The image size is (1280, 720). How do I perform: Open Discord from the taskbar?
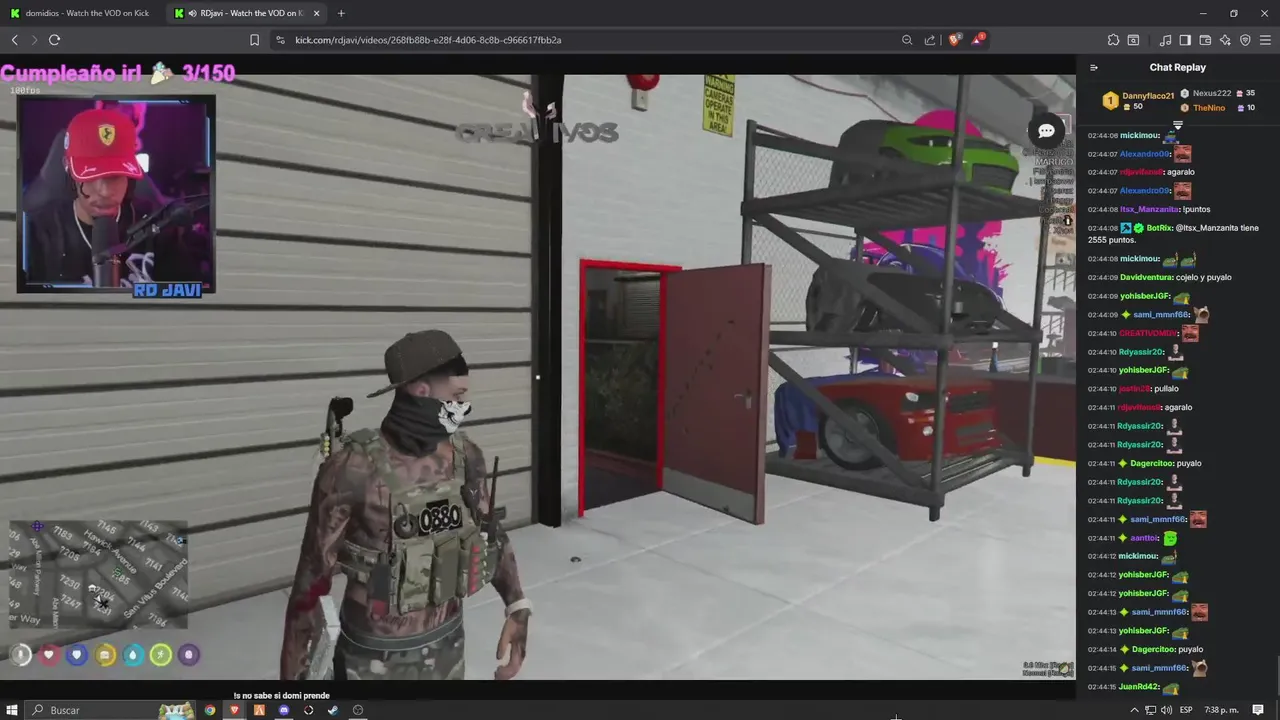coord(284,710)
